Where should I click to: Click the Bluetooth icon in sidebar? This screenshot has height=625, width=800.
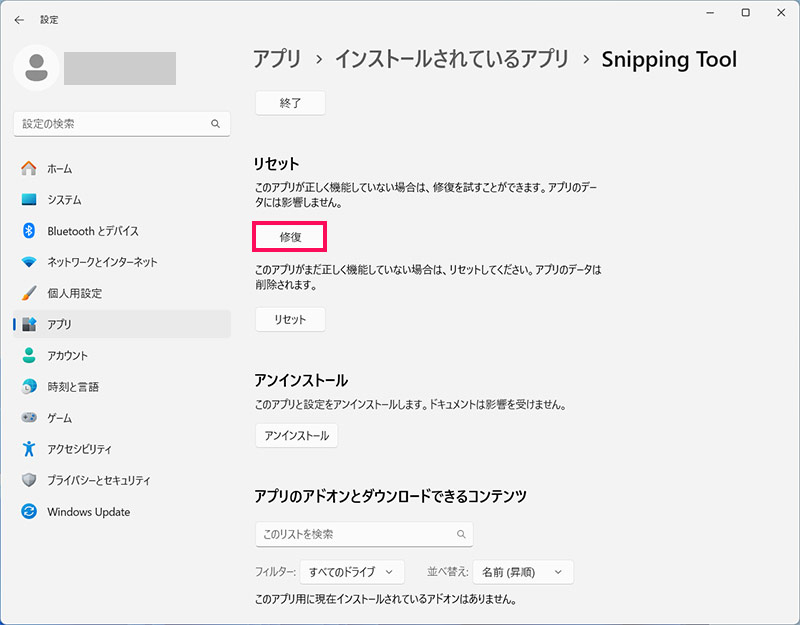pos(29,231)
